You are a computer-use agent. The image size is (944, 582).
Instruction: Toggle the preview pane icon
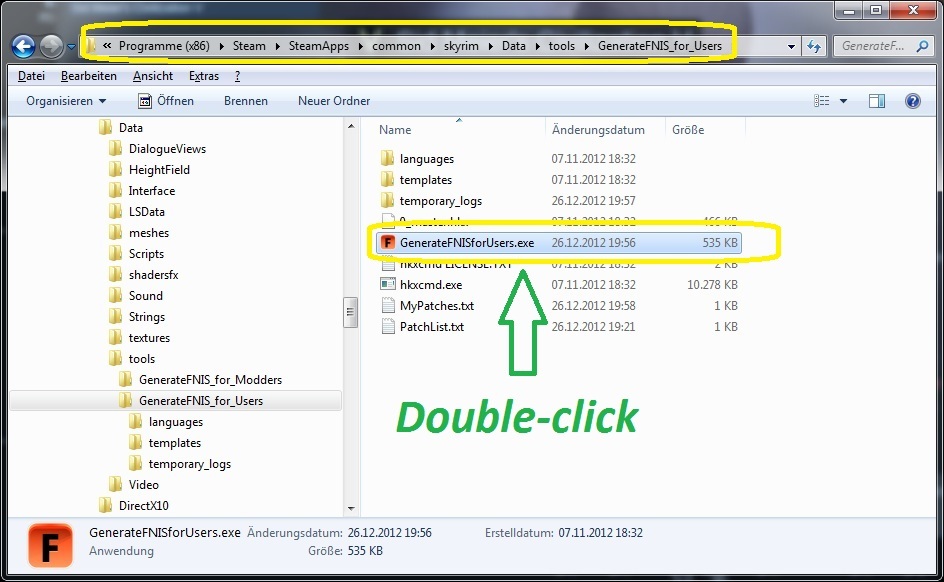pyautogui.click(x=877, y=101)
